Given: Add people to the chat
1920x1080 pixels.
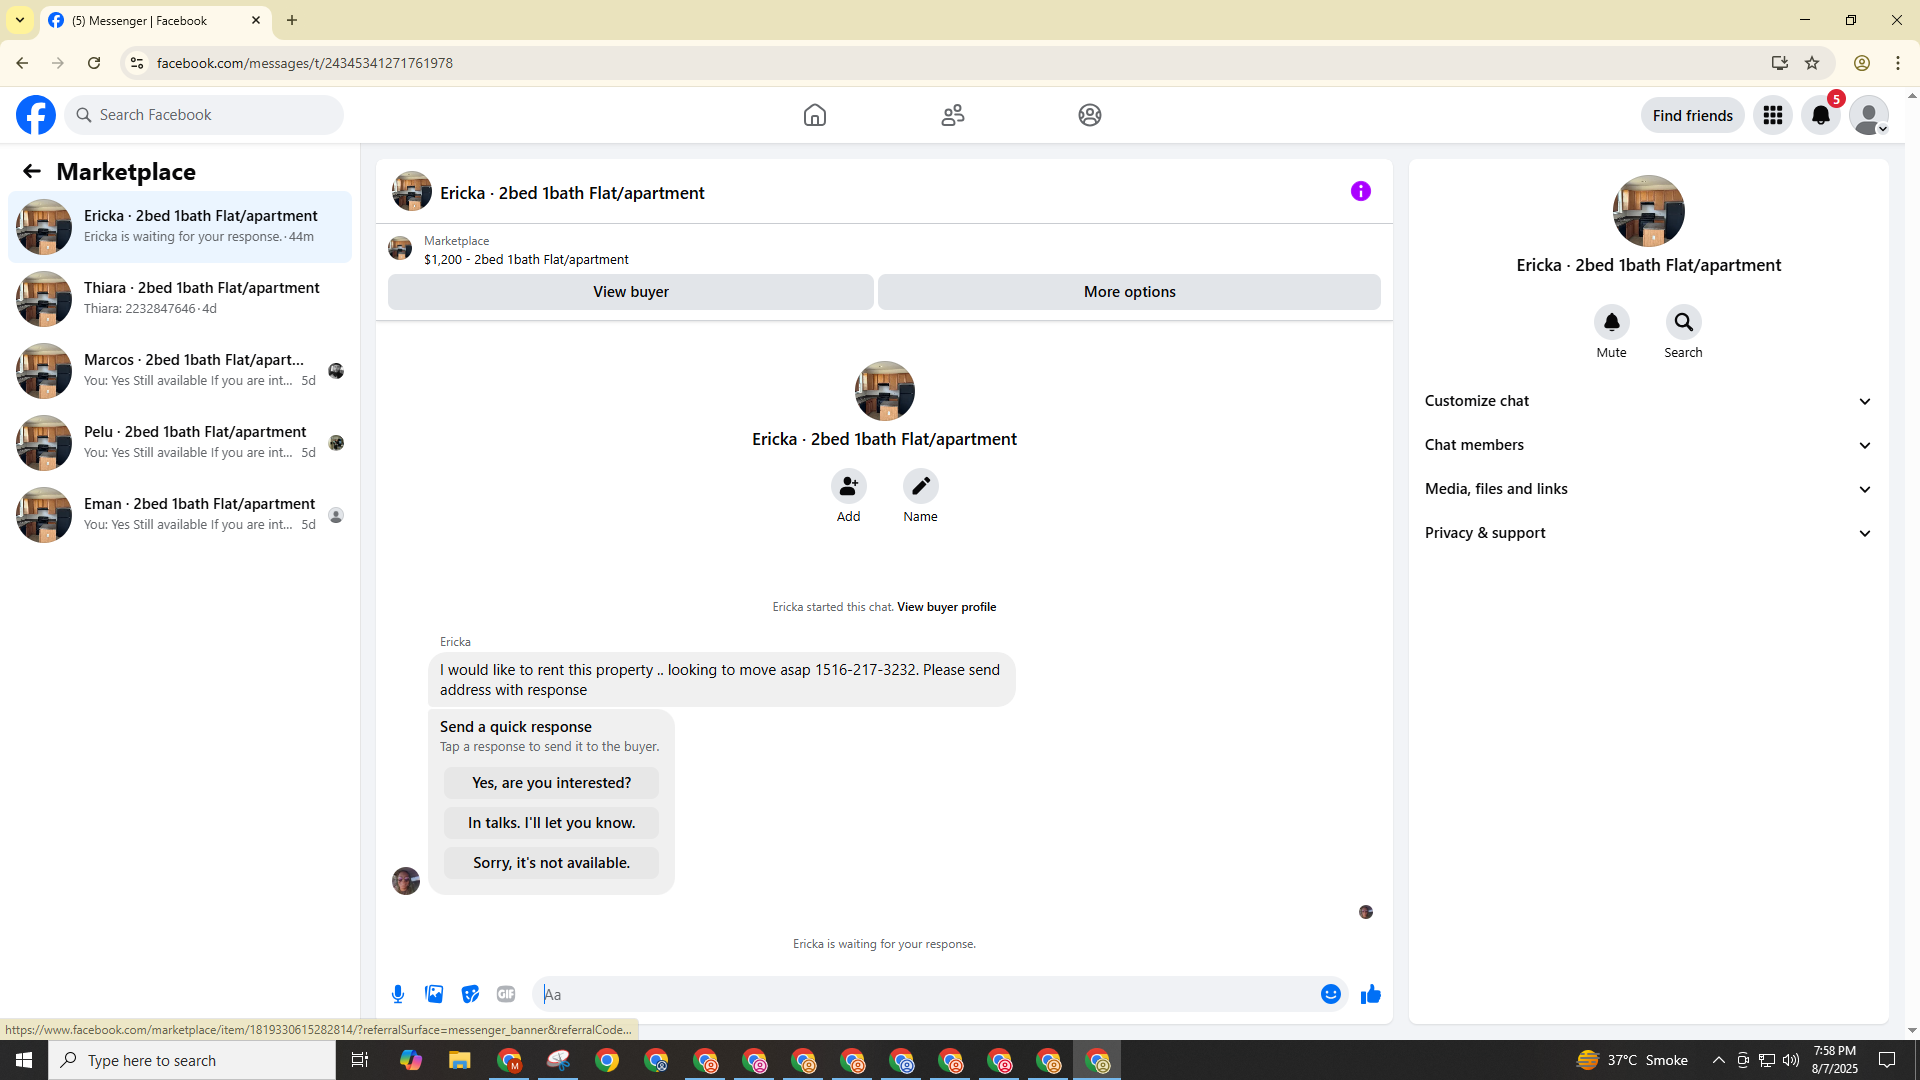Looking at the screenshot, I should (x=848, y=486).
